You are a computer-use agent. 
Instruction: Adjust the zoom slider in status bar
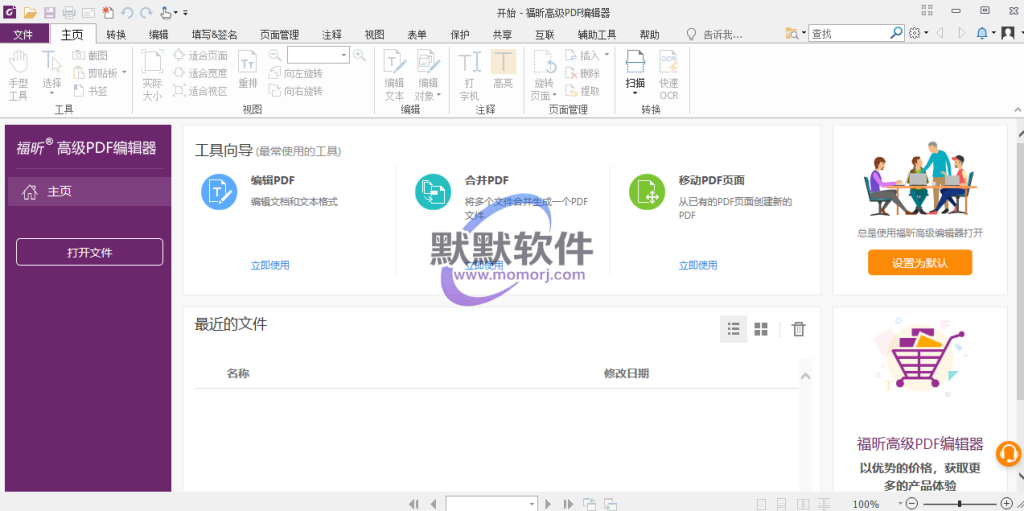point(959,504)
